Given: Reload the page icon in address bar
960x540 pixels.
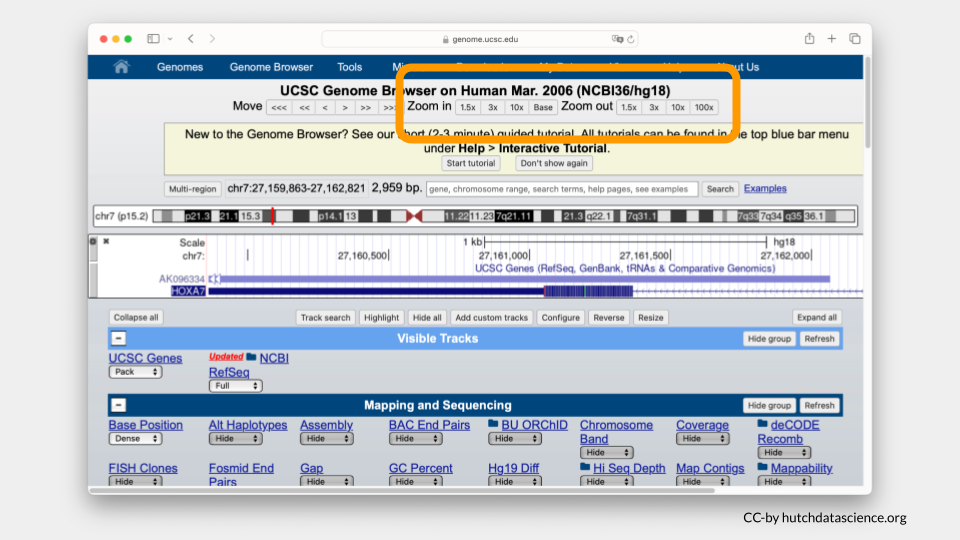Looking at the screenshot, I should pos(631,39).
